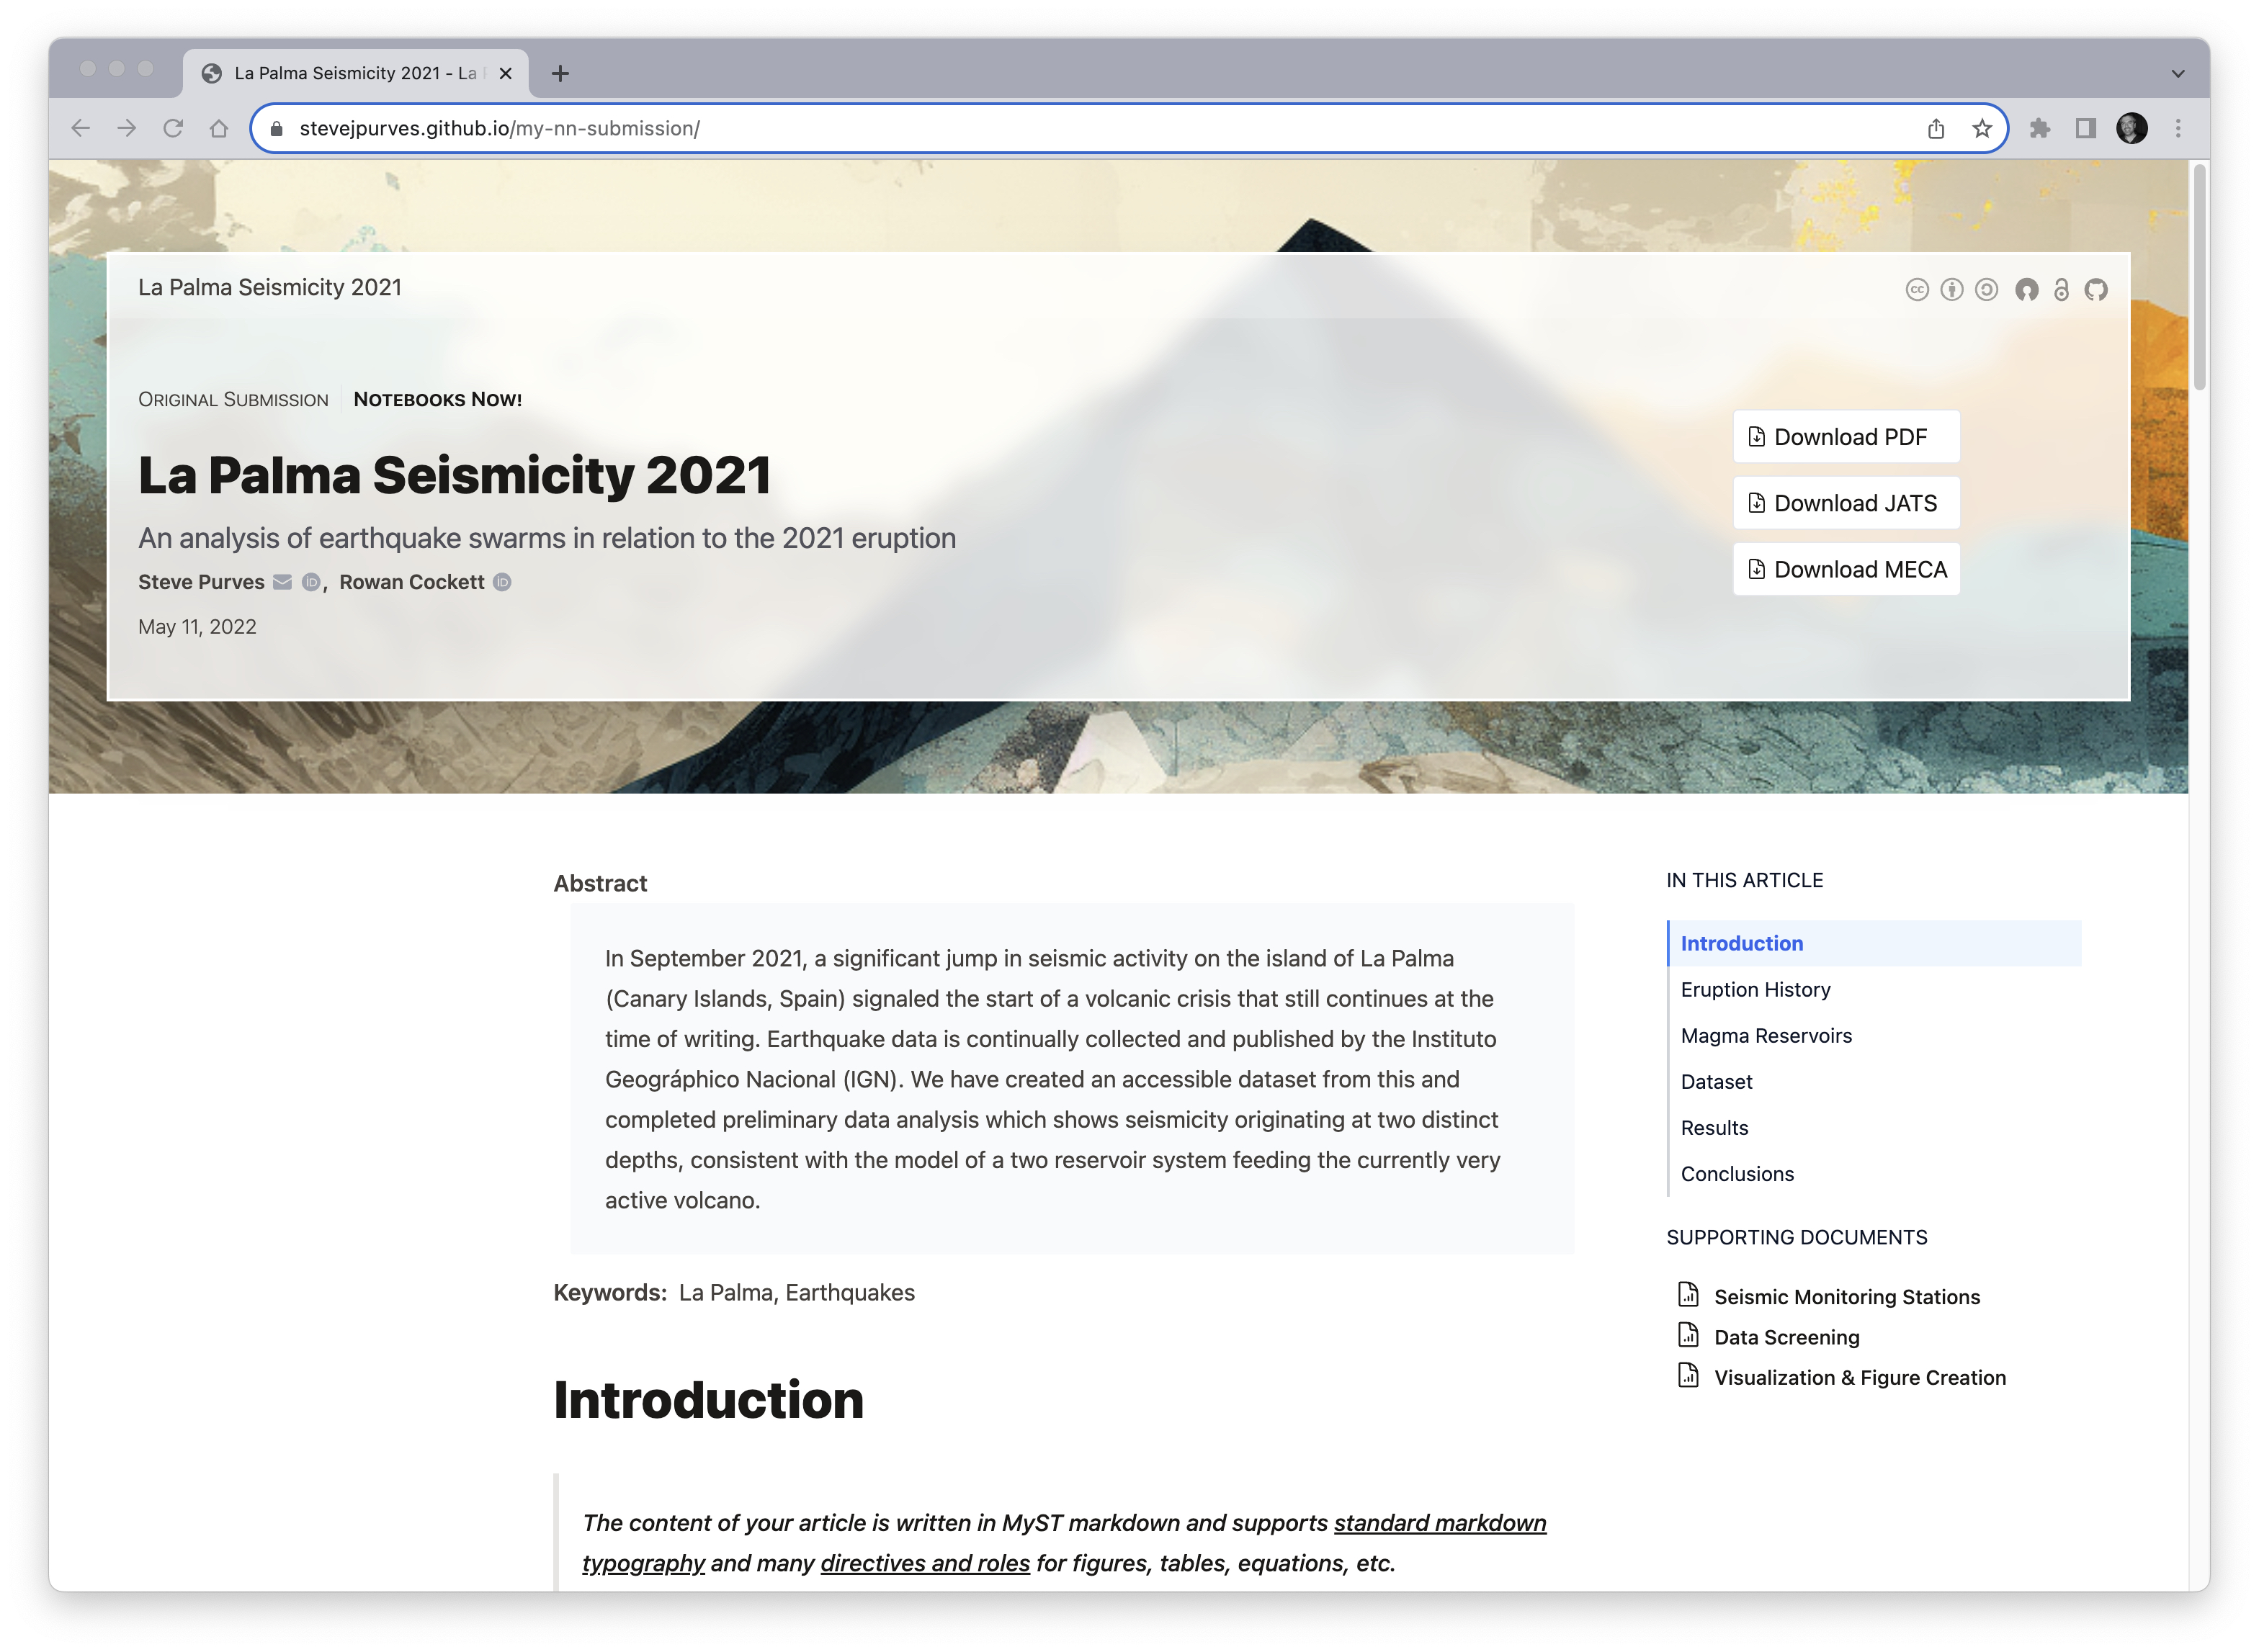2259x1652 pixels.
Task: Expand the Eruption History section
Action: (x=1754, y=989)
